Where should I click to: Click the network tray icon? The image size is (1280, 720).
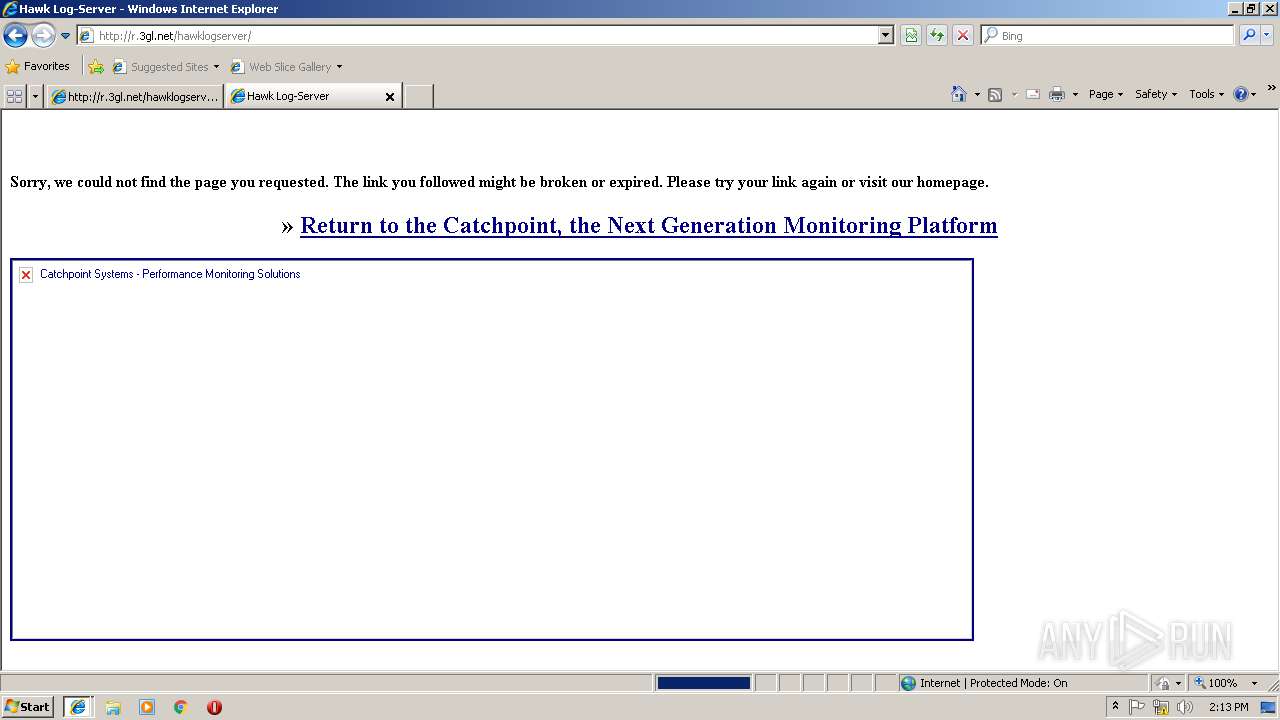point(1161,707)
